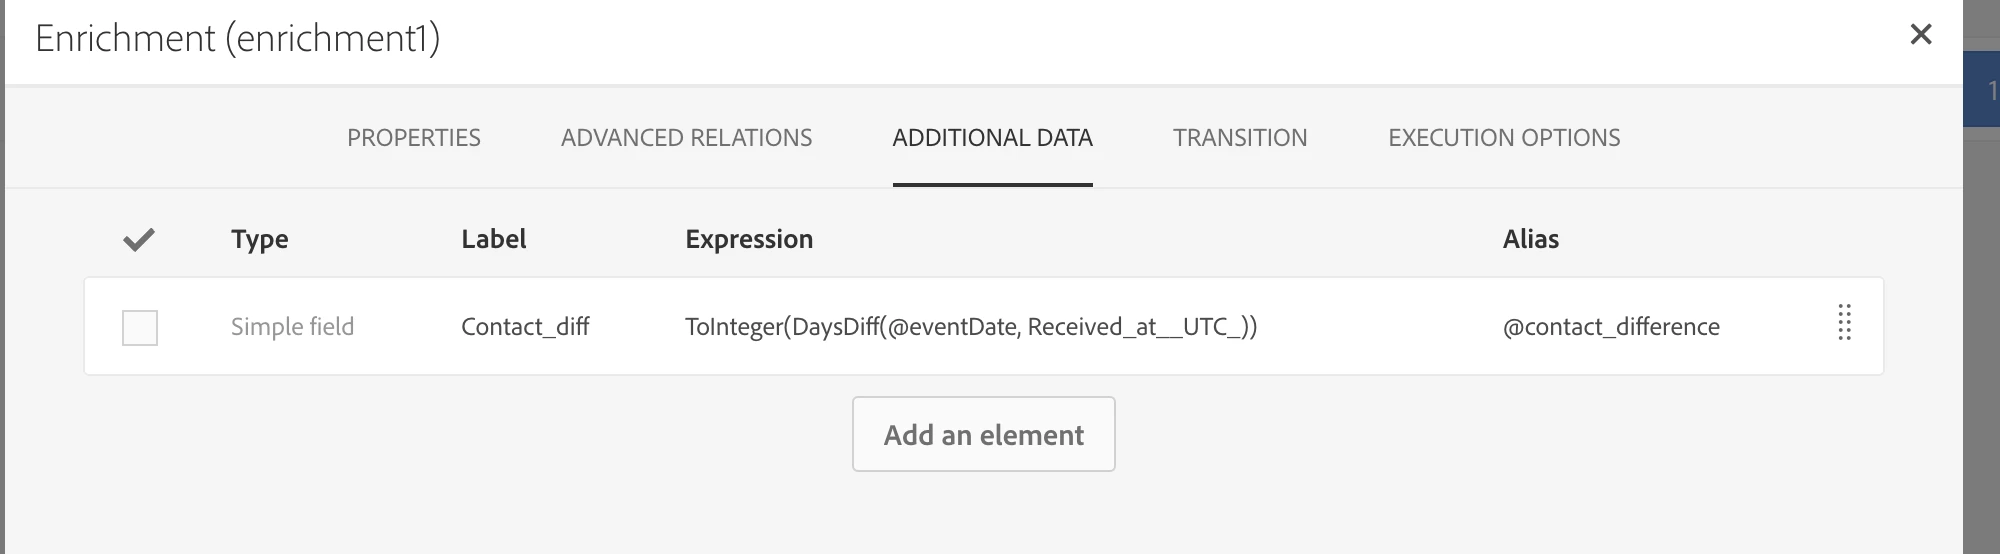Open the Execution Options tab

pyautogui.click(x=1504, y=138)
